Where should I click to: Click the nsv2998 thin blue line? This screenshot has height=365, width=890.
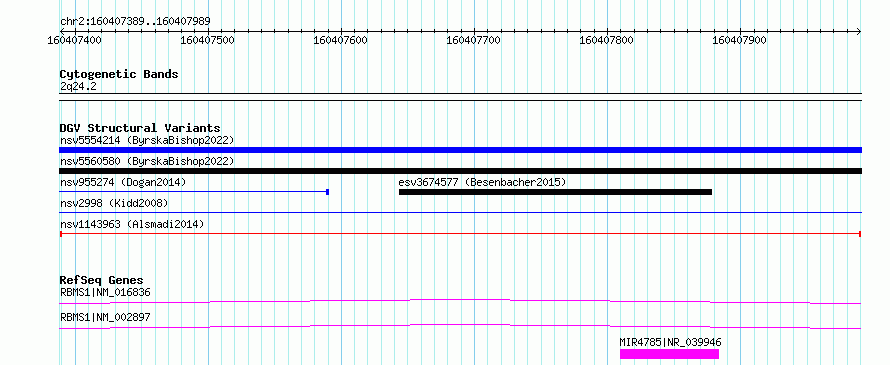tap(460, 213)
